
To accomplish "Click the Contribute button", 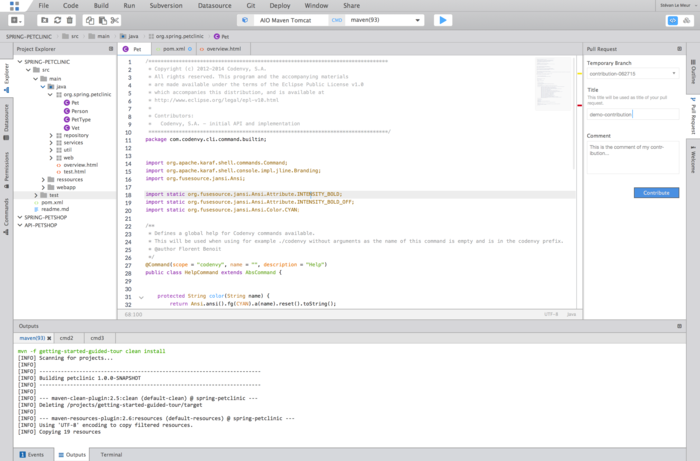I will click(x=656, y=192).
